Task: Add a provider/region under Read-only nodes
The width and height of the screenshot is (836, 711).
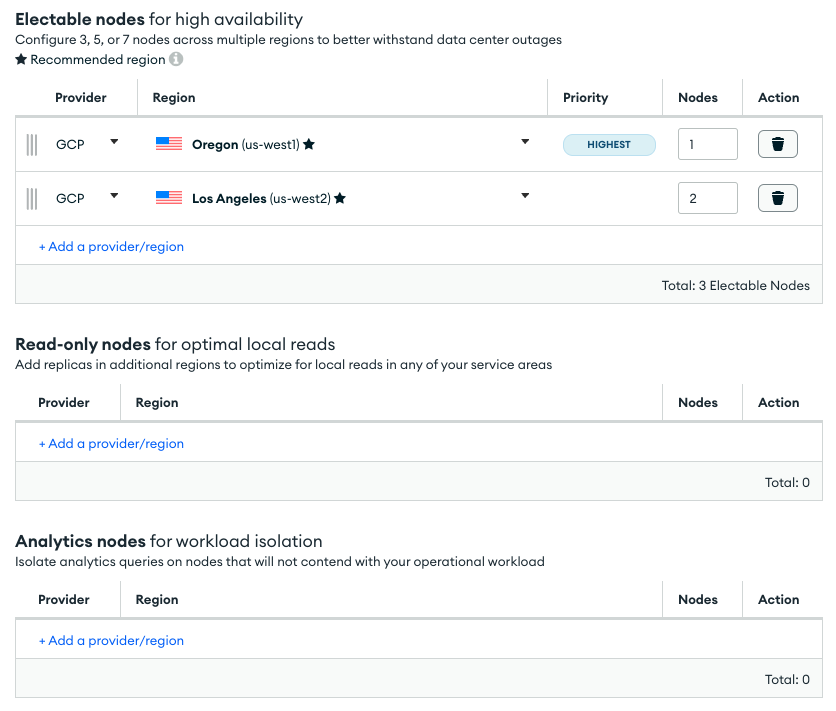Action: (111, 443)
